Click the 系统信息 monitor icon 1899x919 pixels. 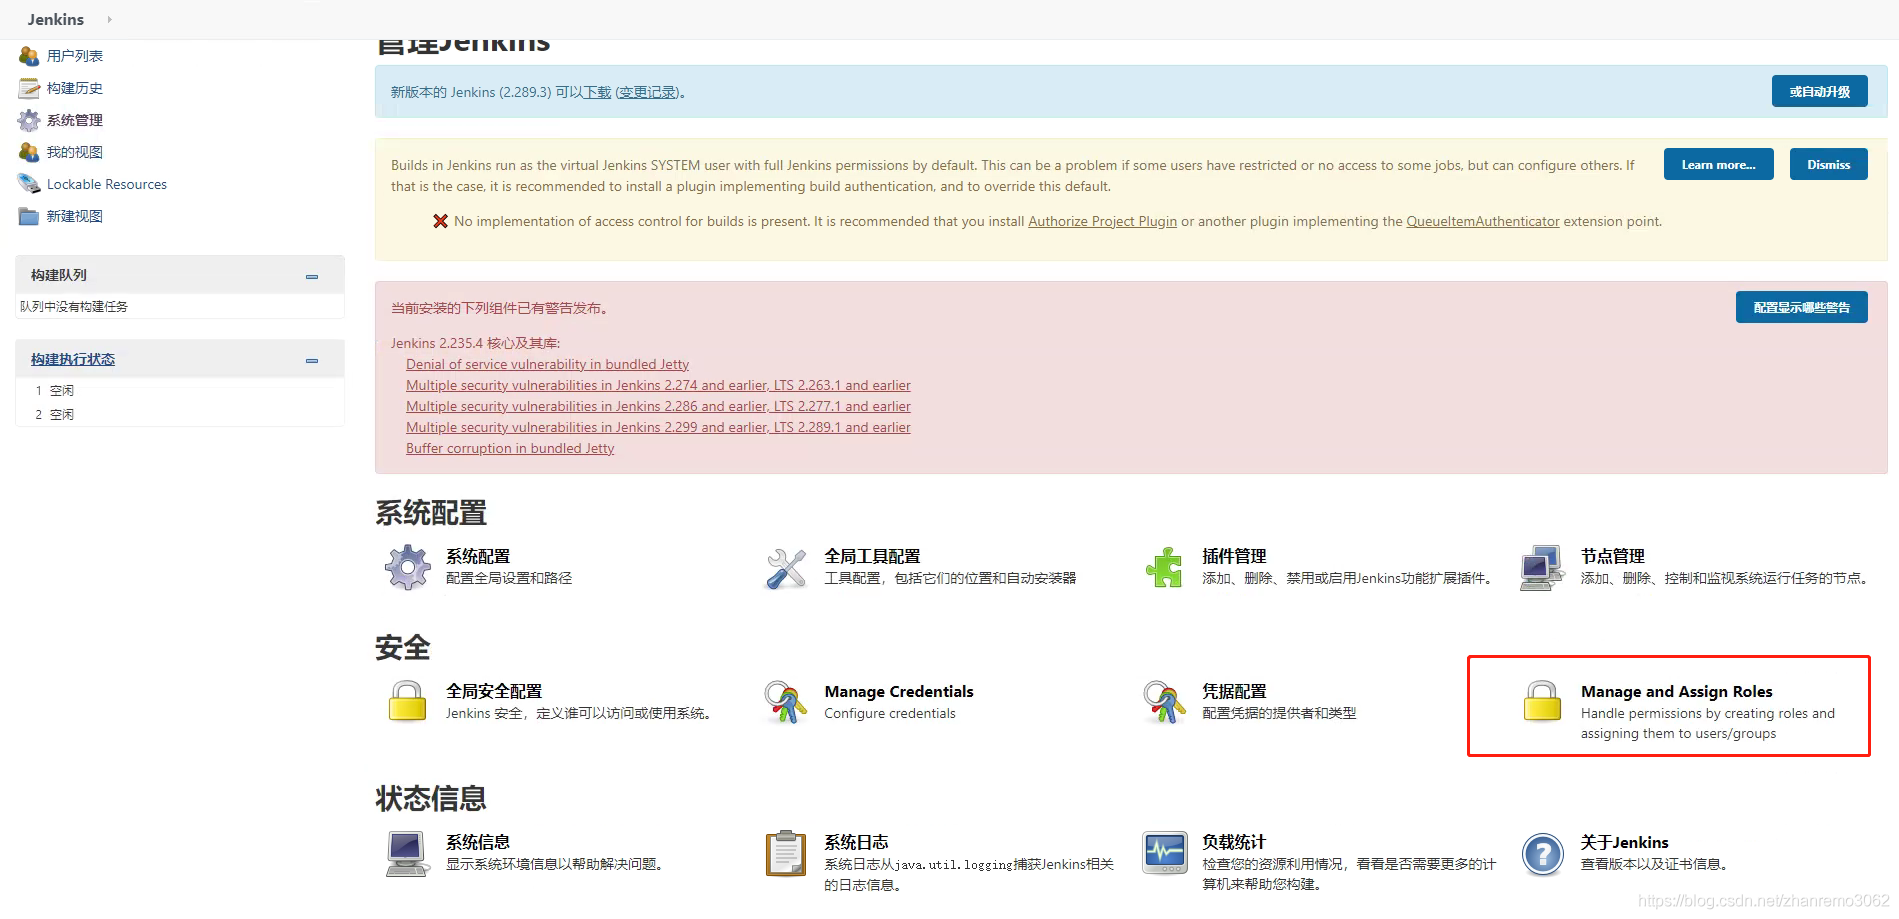pyautogui.click(x=407, y=854)
